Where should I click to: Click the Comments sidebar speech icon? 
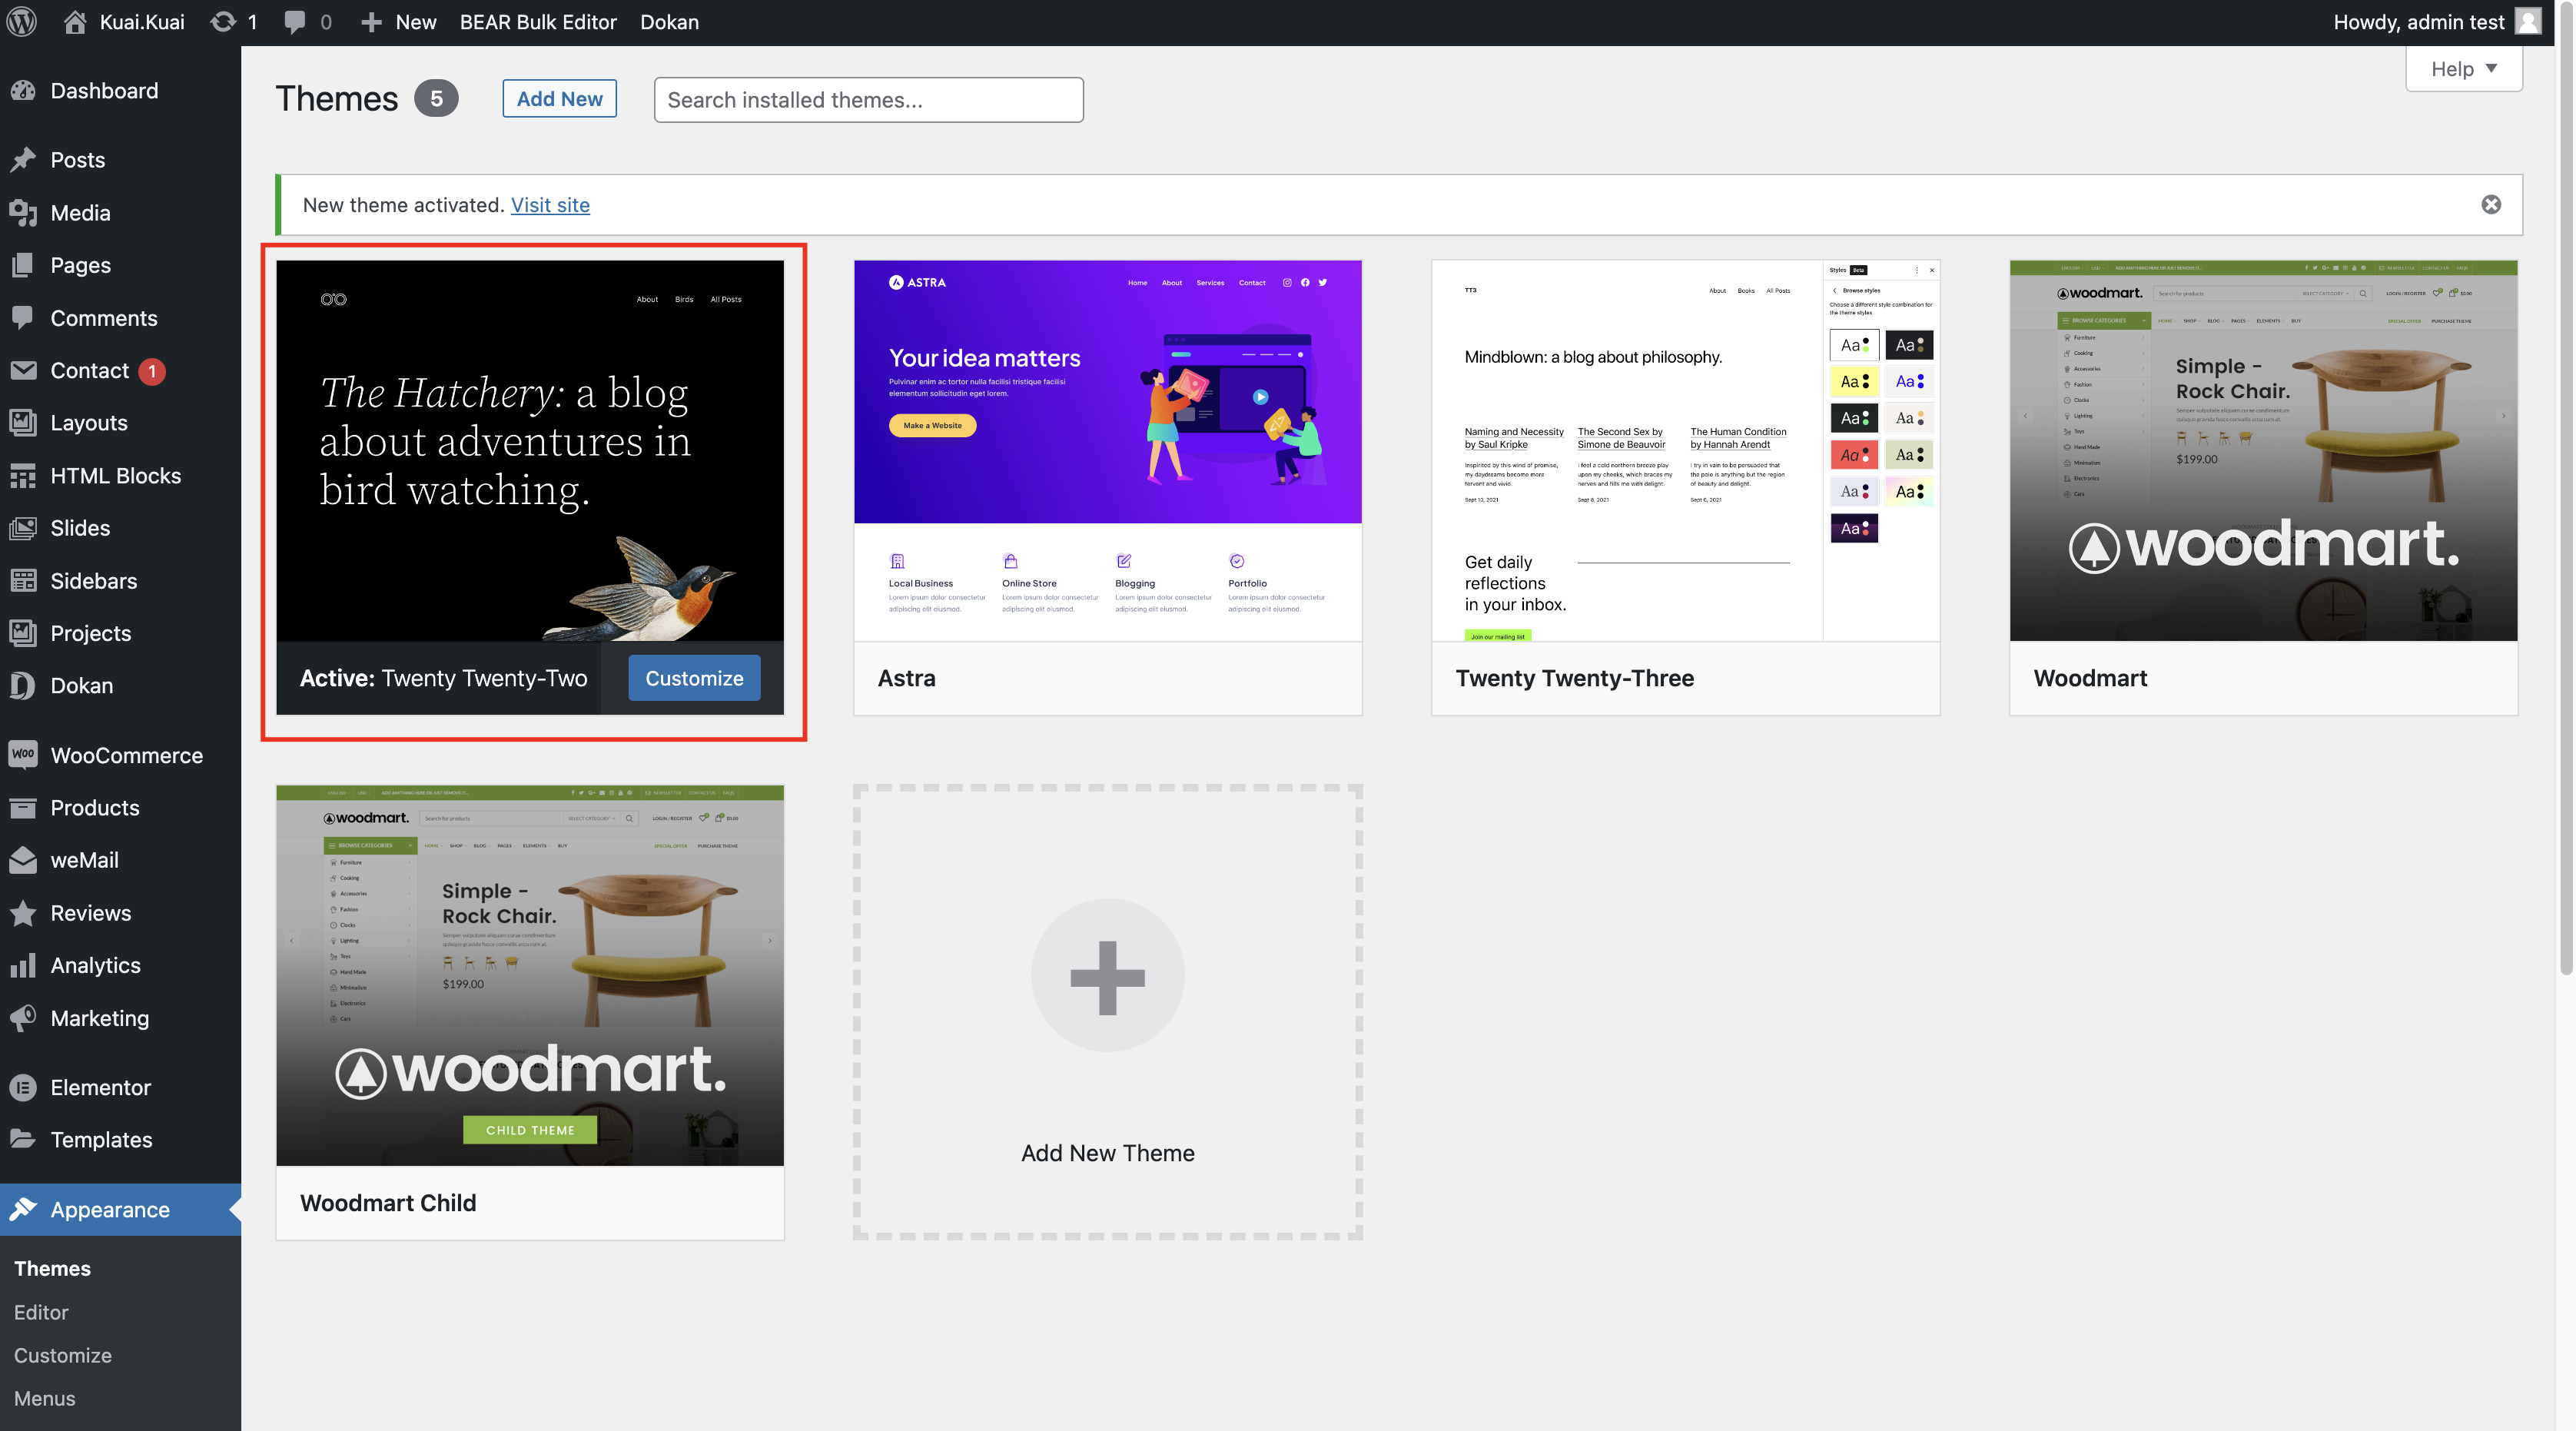tap(23, 318)
